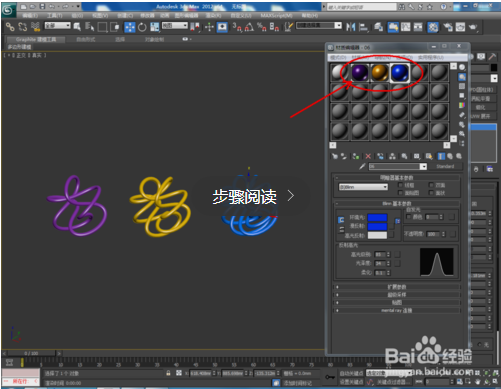Click the red X Reset Map icon
Image resolution: width=501 pixels, height=389 pixels.
click(368, 156)
